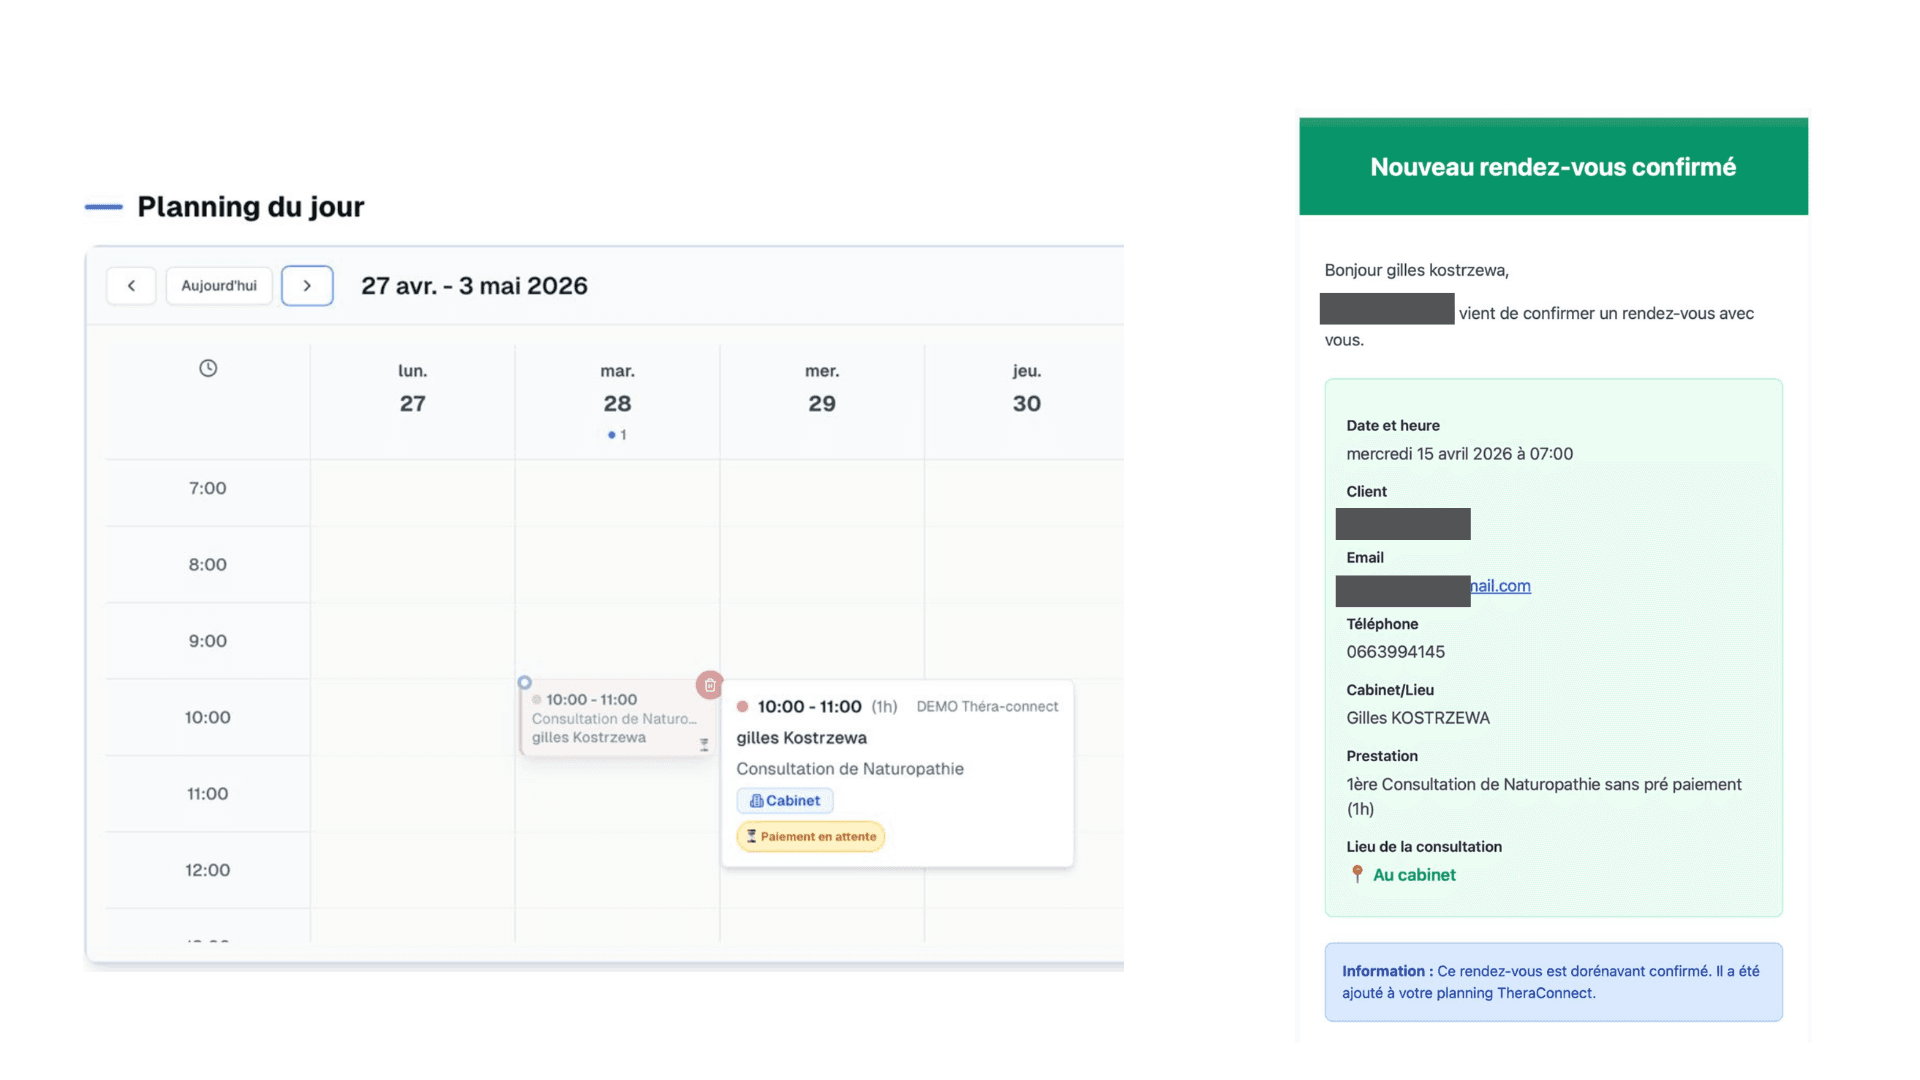Select the mer. 29 day column header
Viewport: 1920px width, 1080px height.
point(821,388)
